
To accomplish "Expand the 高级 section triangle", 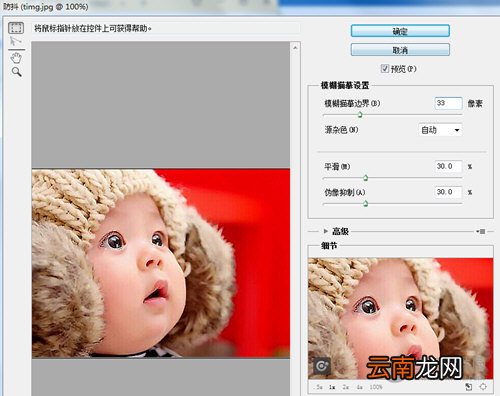I will [x=326, y=231].
